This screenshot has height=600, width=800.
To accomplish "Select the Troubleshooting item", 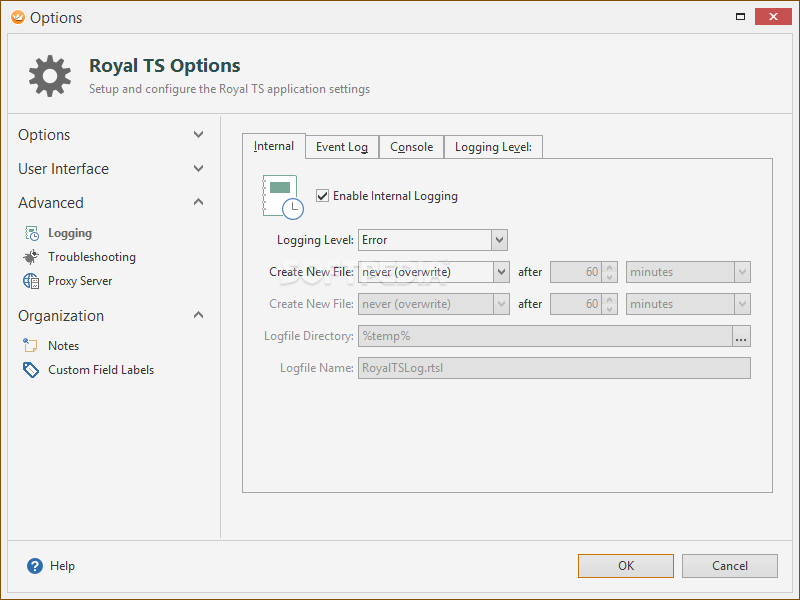I will tap(92, 257).
